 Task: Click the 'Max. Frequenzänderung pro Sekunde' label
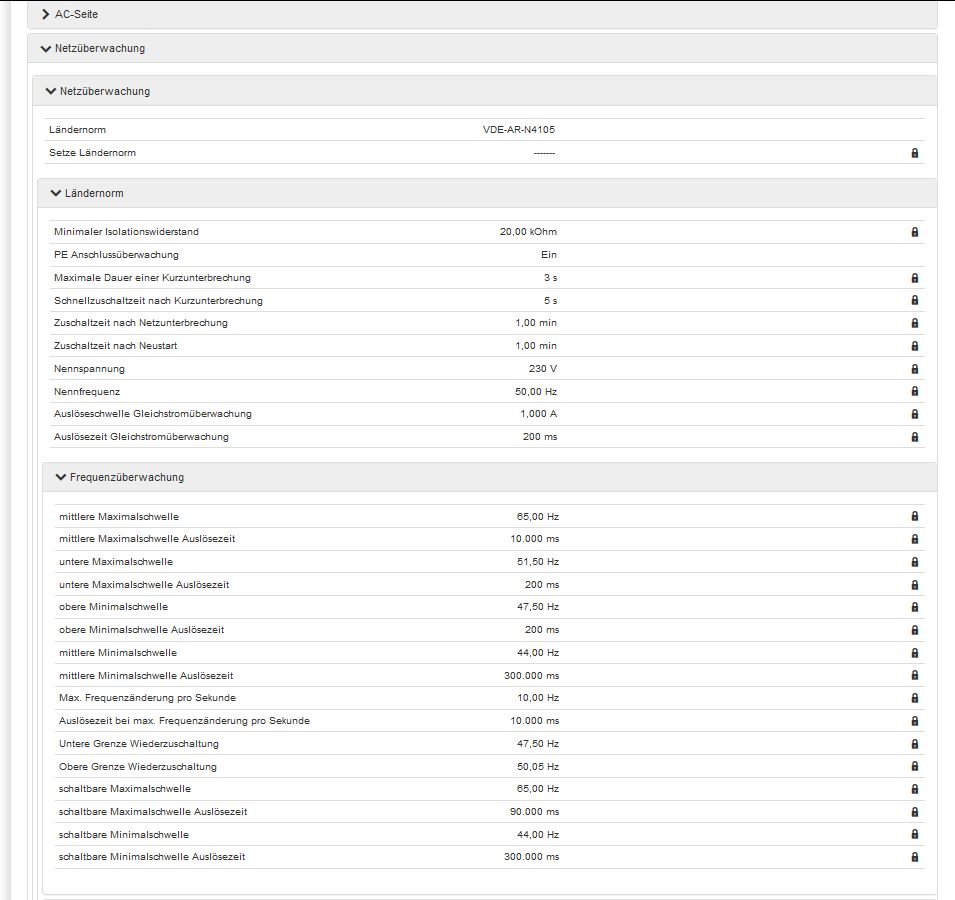point(147,698)
